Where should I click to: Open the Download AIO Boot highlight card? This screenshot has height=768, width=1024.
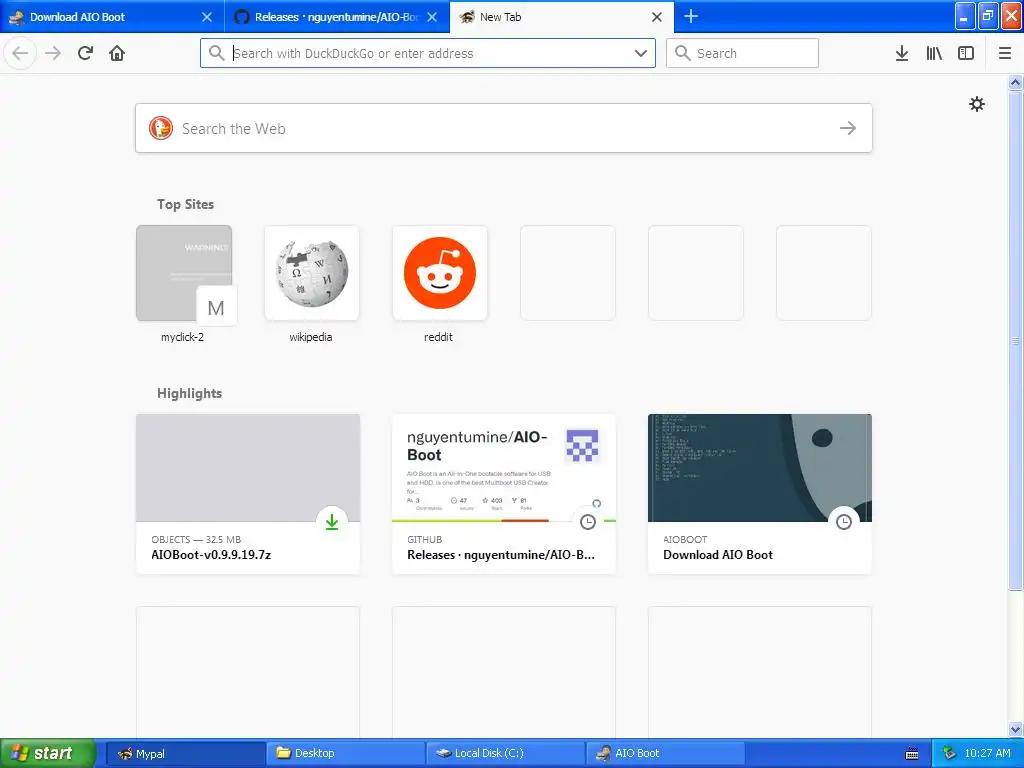(x=760, y=494)
